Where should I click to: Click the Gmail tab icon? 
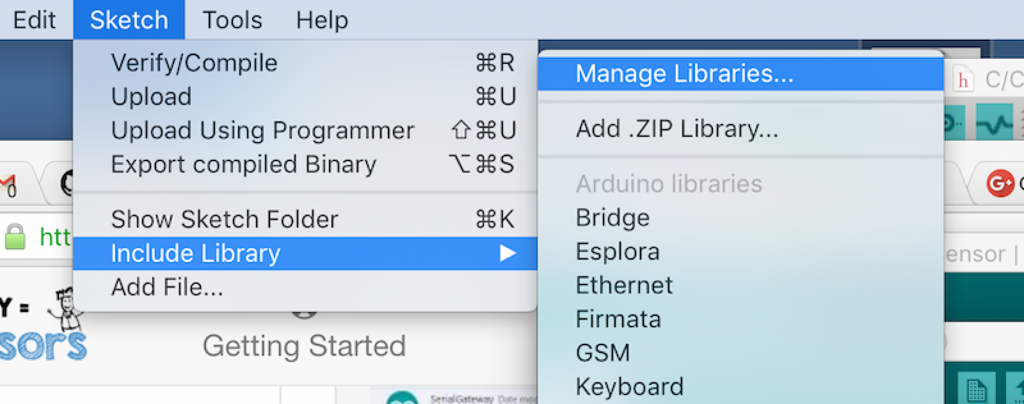pyautogui.click(x=8, y=183)
